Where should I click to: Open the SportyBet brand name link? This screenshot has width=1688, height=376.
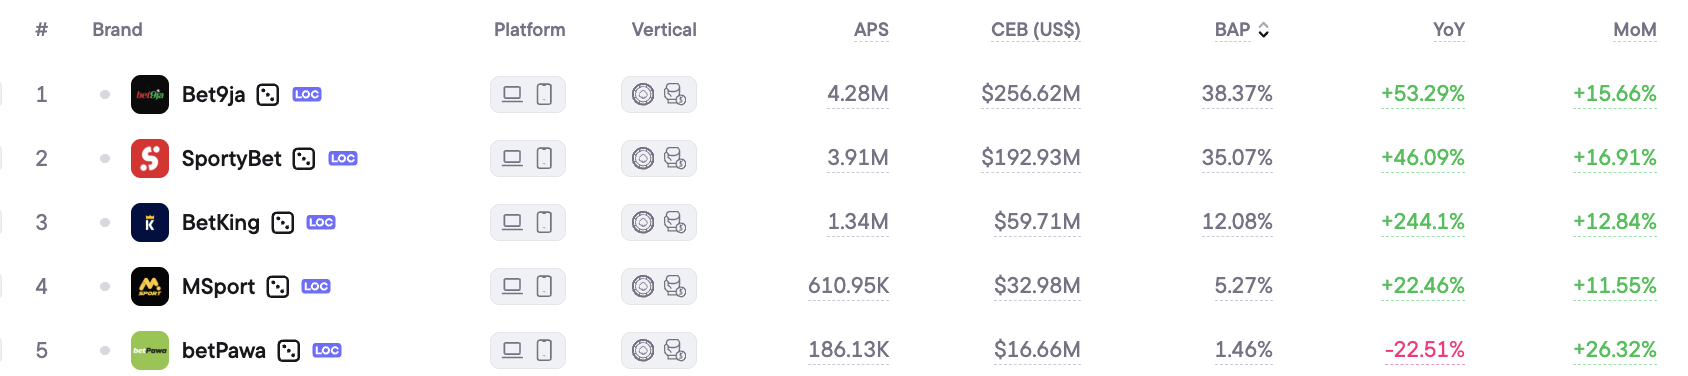pos(232,159)
